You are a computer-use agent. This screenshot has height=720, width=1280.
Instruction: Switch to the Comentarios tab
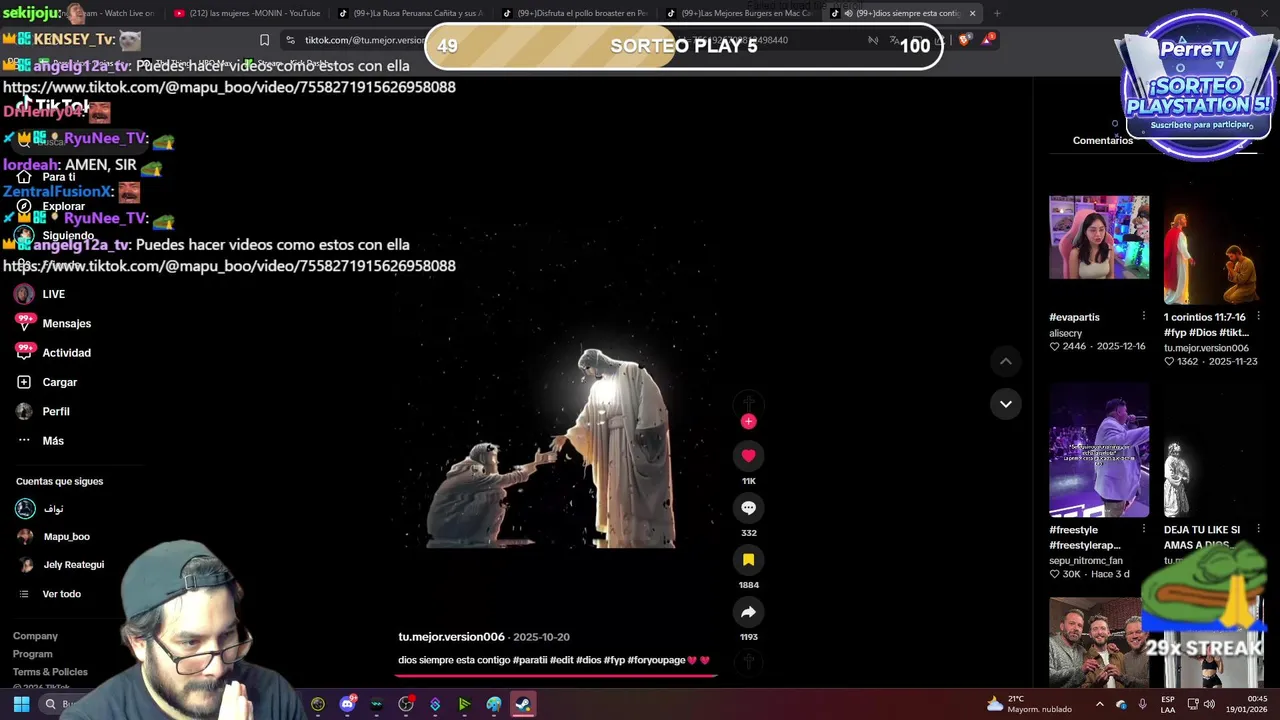point(1103,141)
